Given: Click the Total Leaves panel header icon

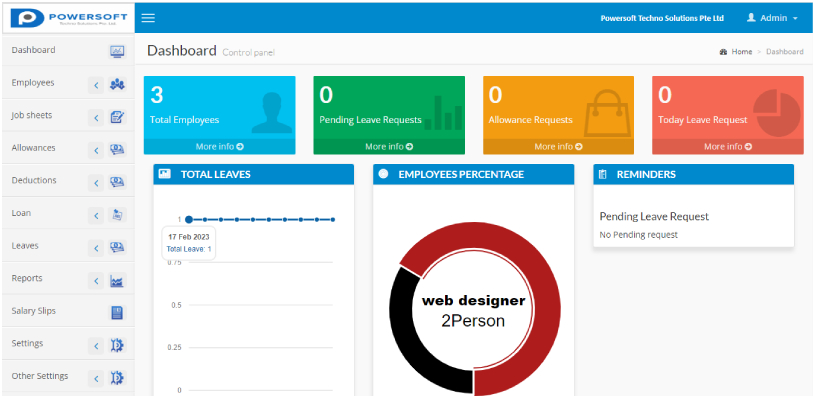Looking at the screenshot, I should point(164,174).
